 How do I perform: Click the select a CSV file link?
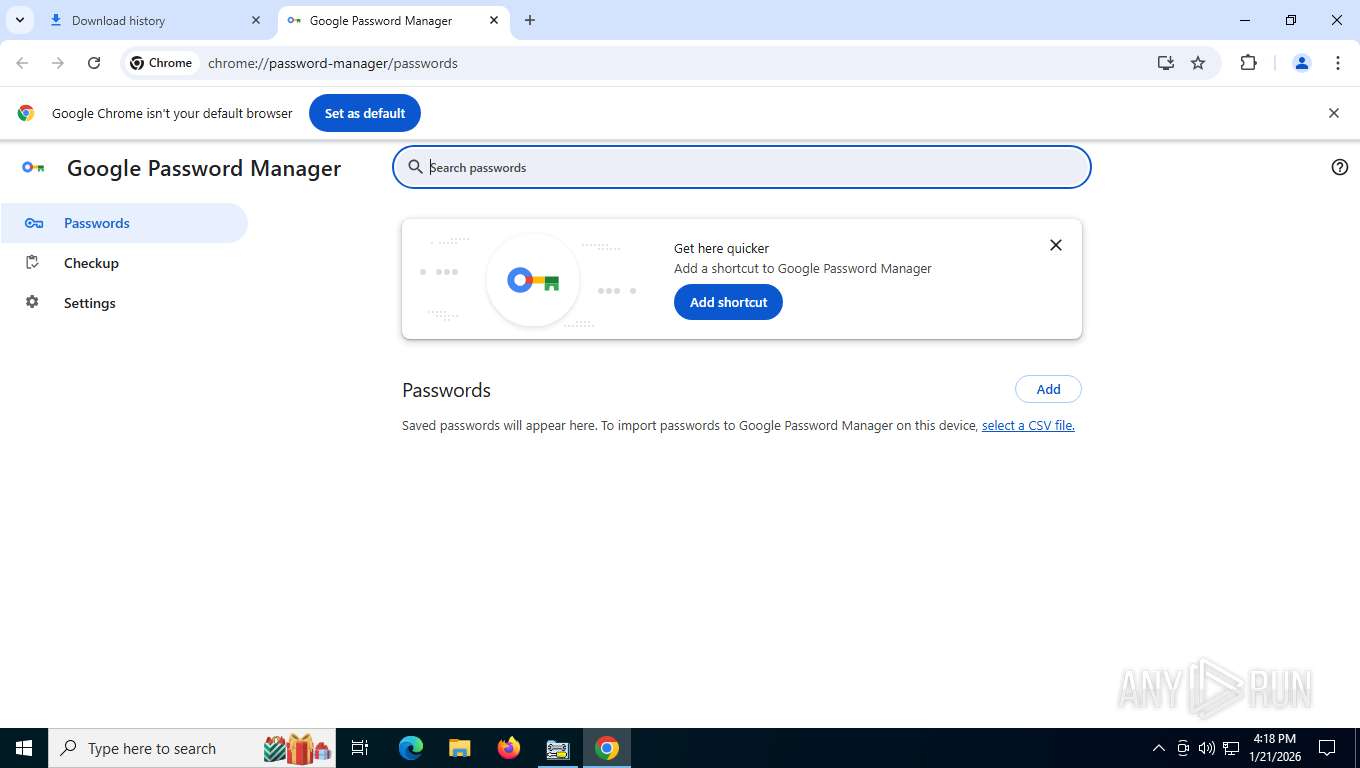pos(1028,425)
